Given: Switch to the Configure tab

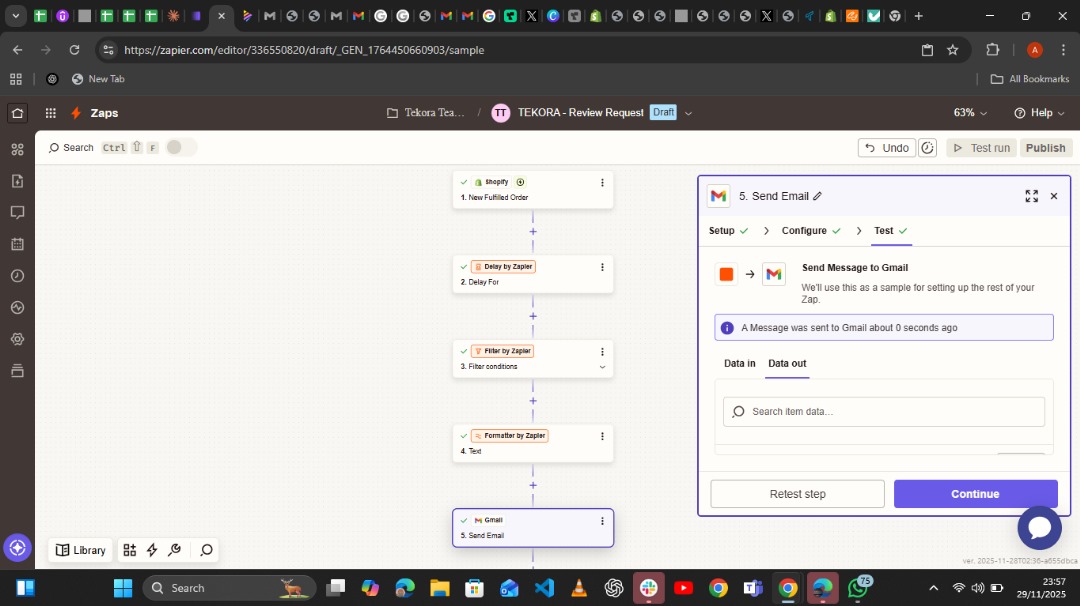Looking at the screenshot, I should (x=811, y=231).
